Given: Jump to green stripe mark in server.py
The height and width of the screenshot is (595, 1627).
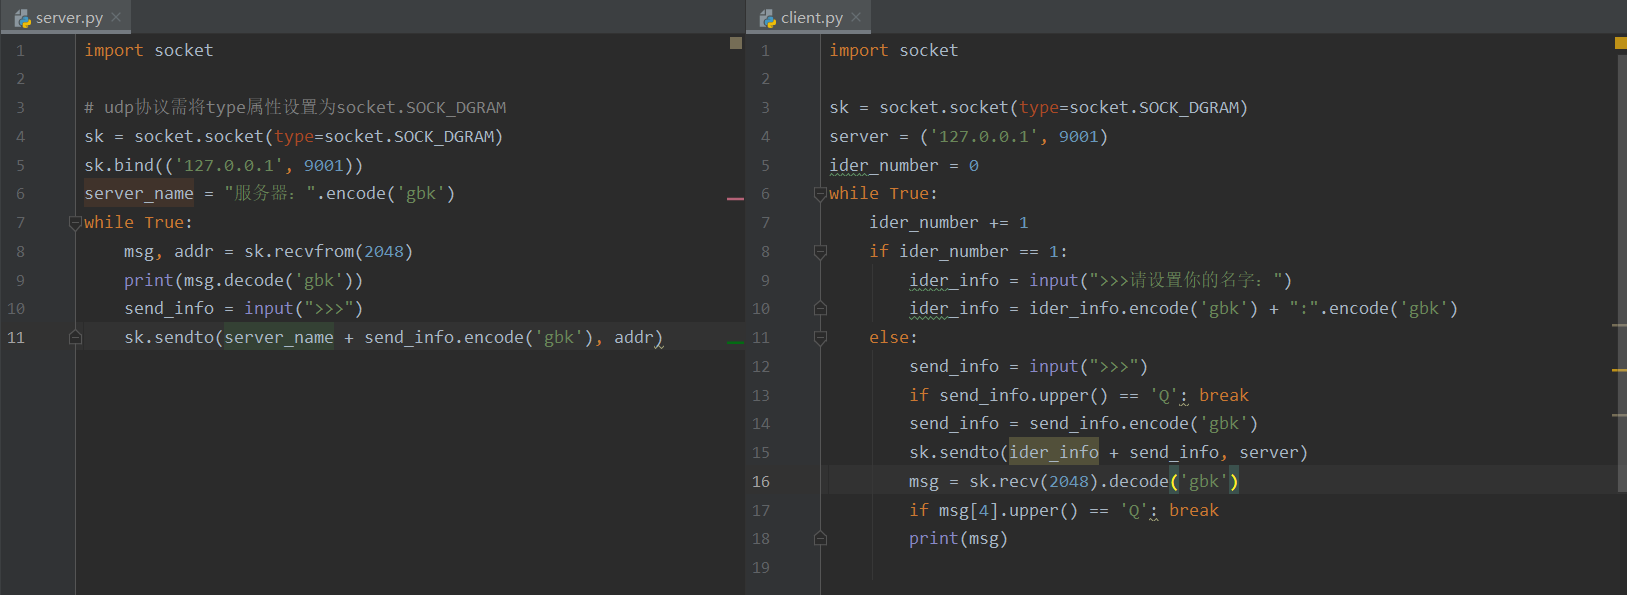Looking at the screenshot, I should 736,343.
